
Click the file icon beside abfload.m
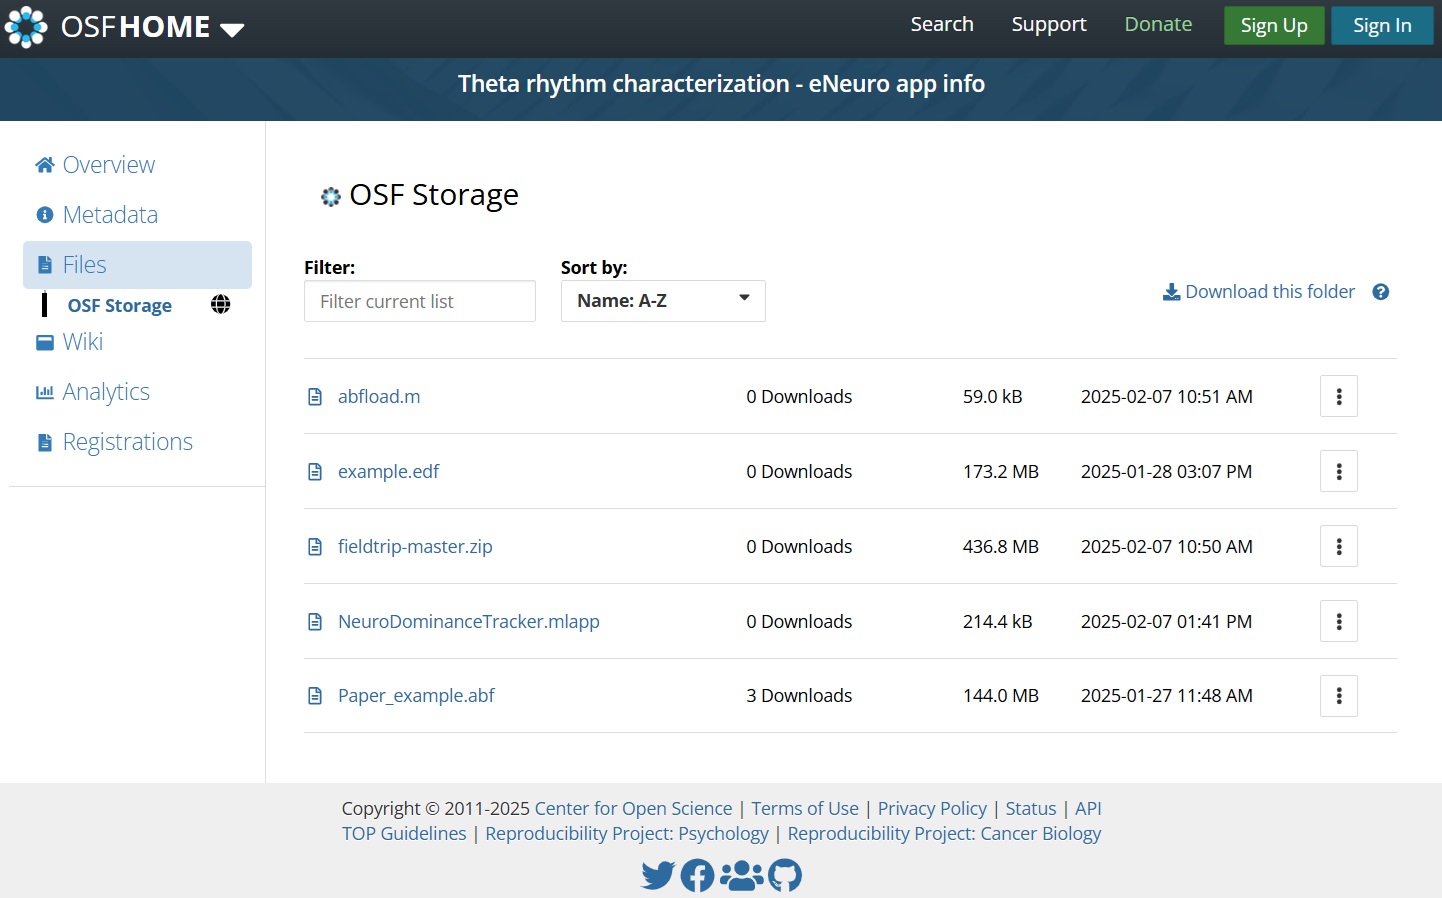coord(315,396)
